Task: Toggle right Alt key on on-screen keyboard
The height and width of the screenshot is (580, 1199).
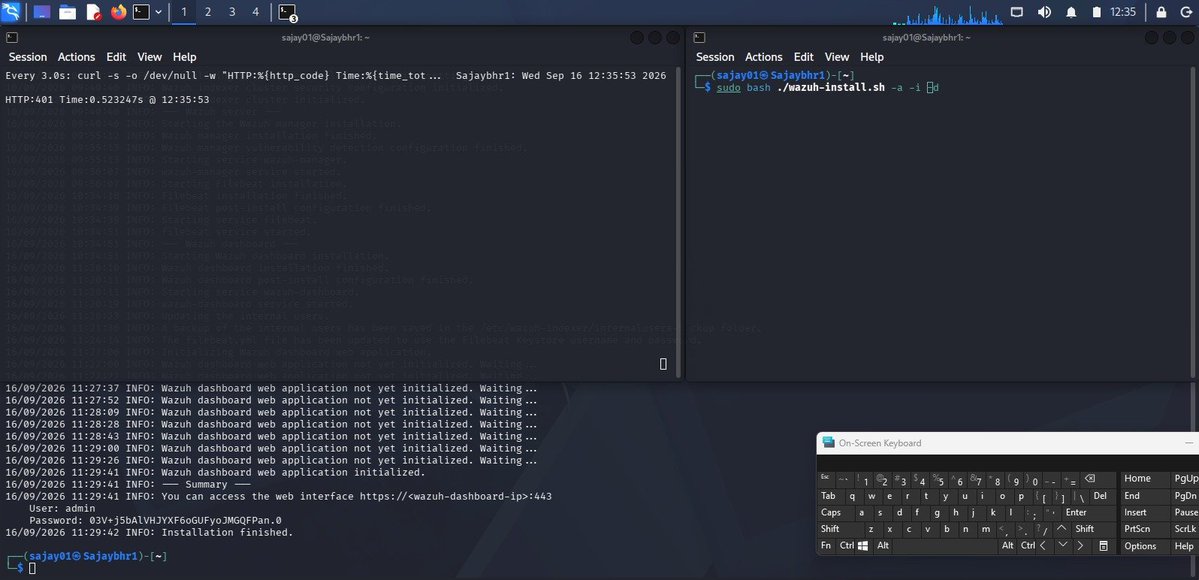Action: (1008, 546)
